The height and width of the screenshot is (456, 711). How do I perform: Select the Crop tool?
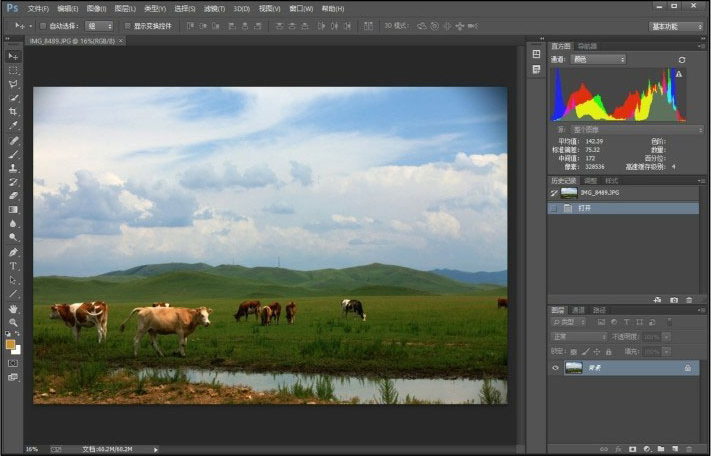[x=14, y=112]
